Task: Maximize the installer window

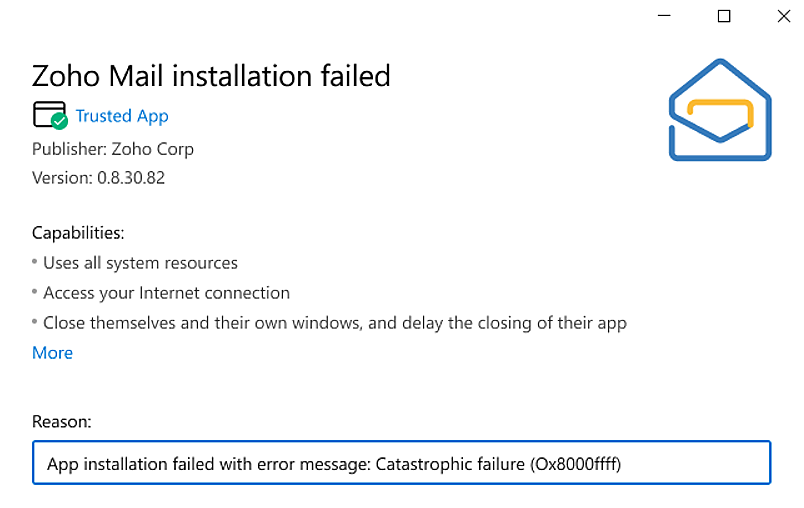Action: 724,16
